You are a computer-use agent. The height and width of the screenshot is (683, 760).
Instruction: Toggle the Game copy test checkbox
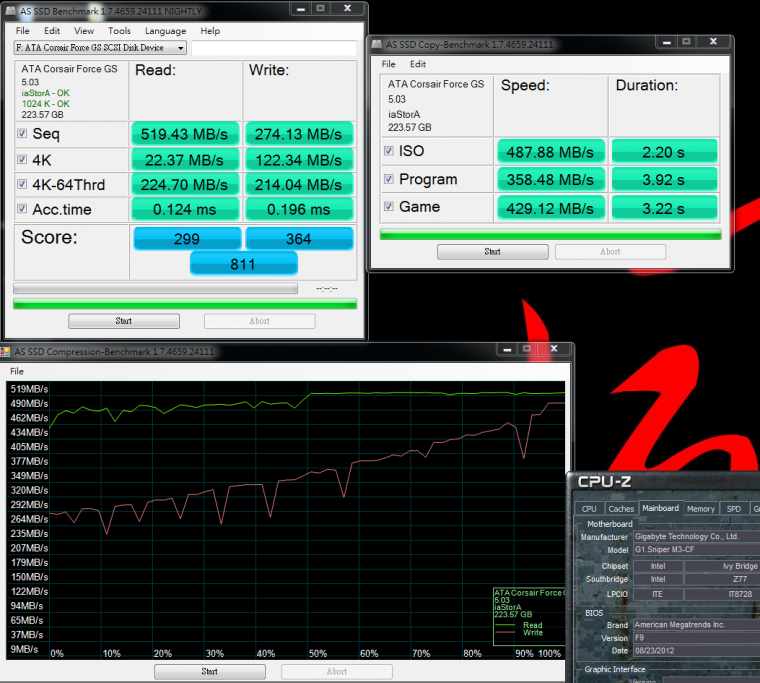coord(389,206)
